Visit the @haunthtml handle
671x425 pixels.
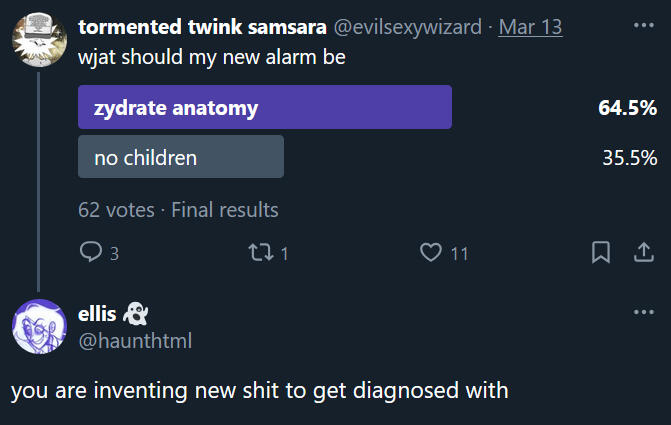coord(134,341)
